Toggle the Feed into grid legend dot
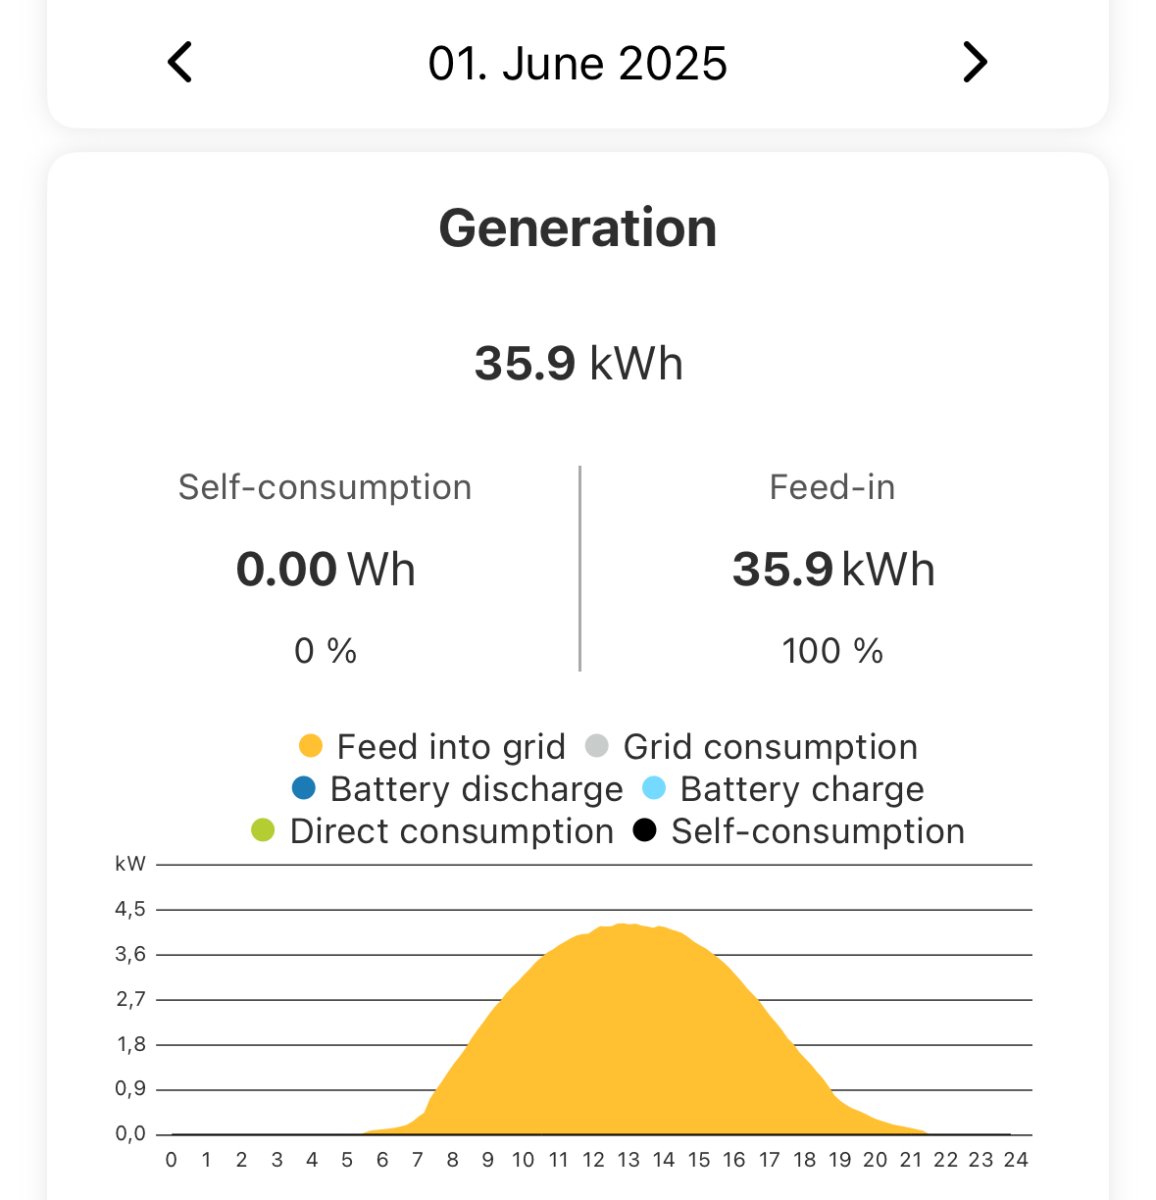The image size is (1156, 1200). click(x=311, y=746)
